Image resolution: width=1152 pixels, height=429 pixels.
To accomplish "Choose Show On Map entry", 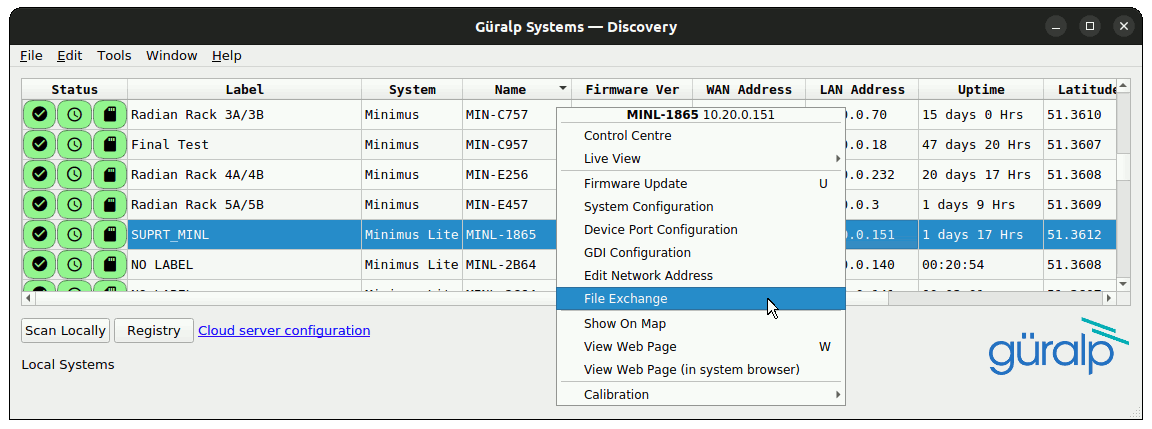I will tap(701, 324).
